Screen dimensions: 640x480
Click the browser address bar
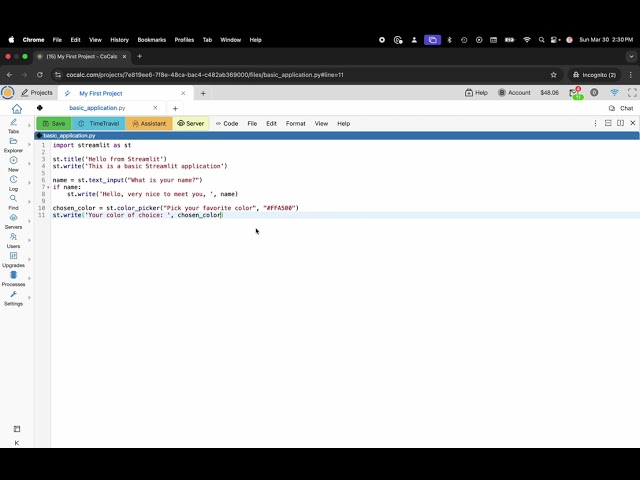[x=302, y=75]
